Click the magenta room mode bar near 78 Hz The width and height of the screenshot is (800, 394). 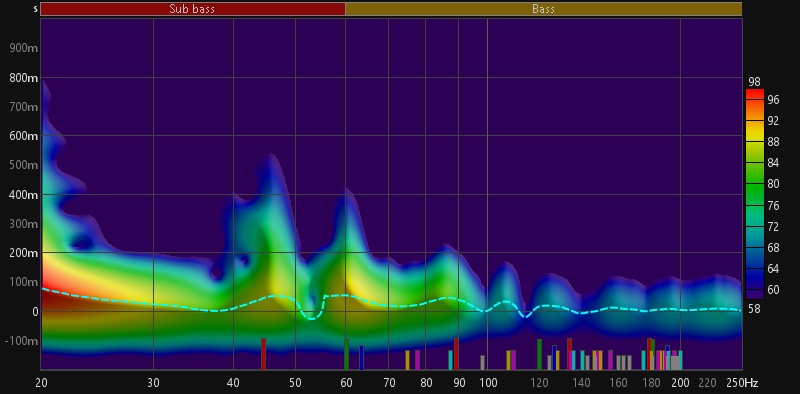(x=417, y=360)
